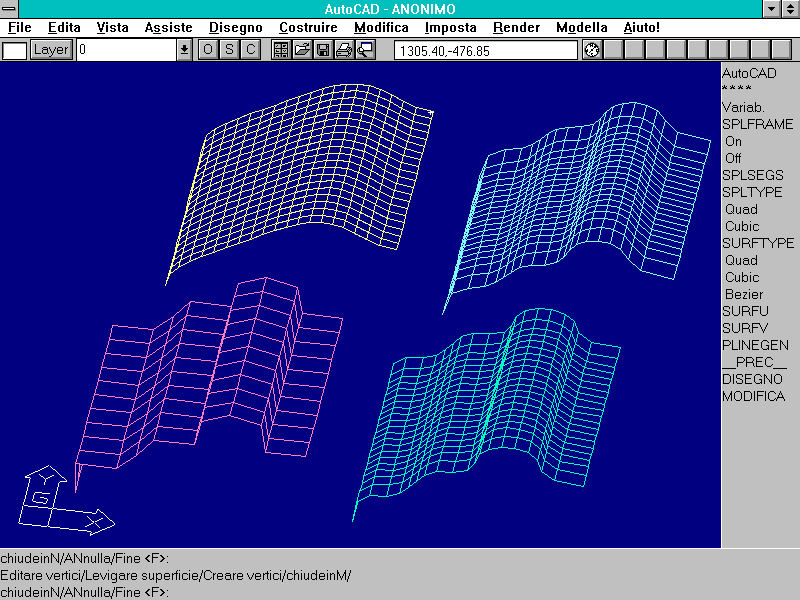Viewport: 800px width, 600px height.
Task: Choose Off under SPLFRAME
Action: (733, 158)
